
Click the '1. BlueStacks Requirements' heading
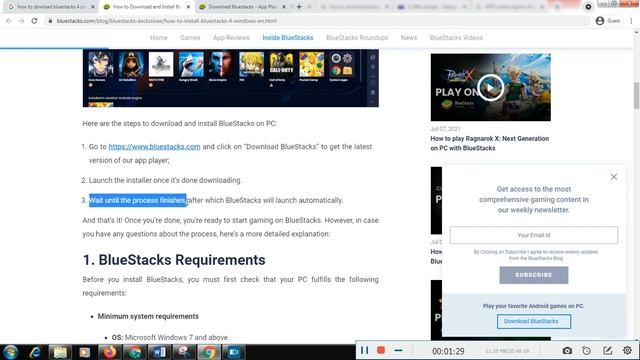pos(174,260)
